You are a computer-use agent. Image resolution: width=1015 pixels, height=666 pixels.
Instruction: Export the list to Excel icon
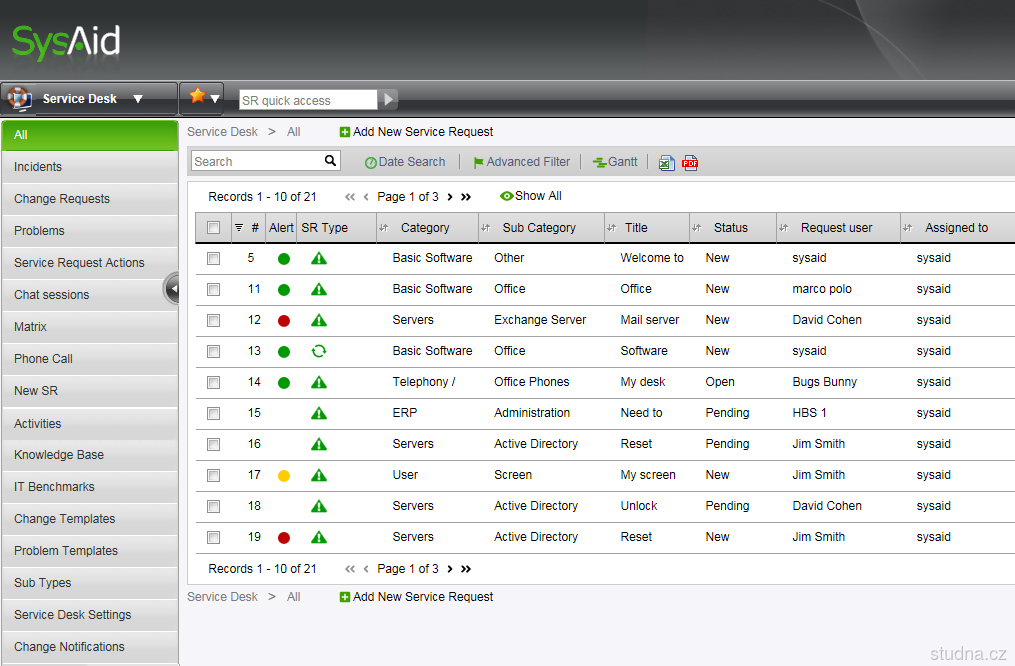click(666, 163)
